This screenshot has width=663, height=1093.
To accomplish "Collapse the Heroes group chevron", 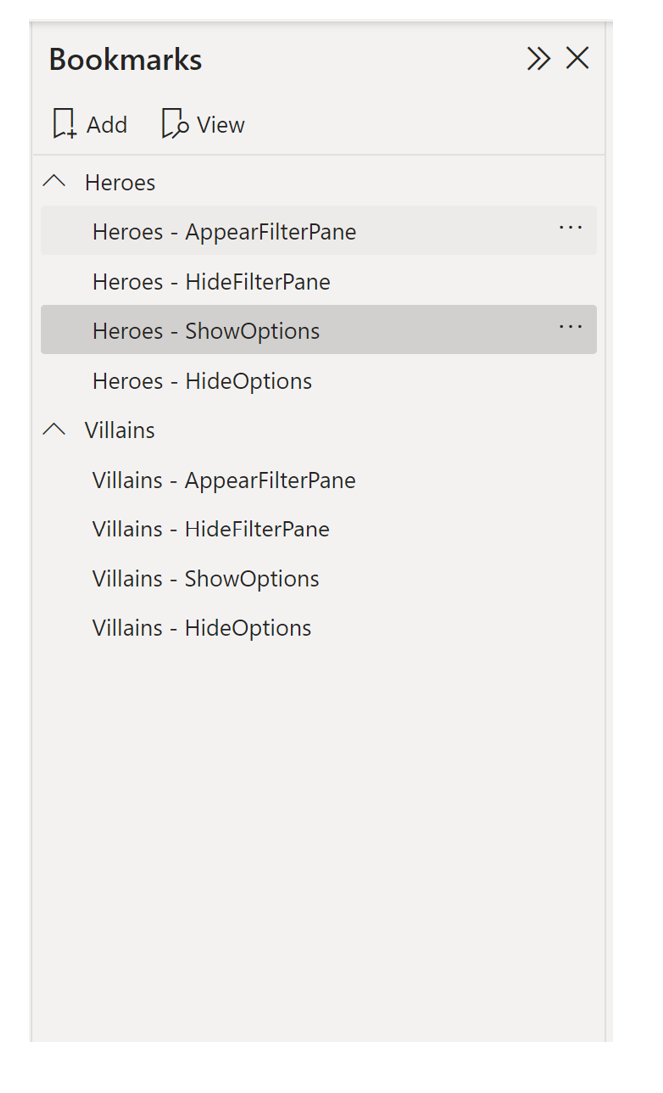I will pos(54,182).
